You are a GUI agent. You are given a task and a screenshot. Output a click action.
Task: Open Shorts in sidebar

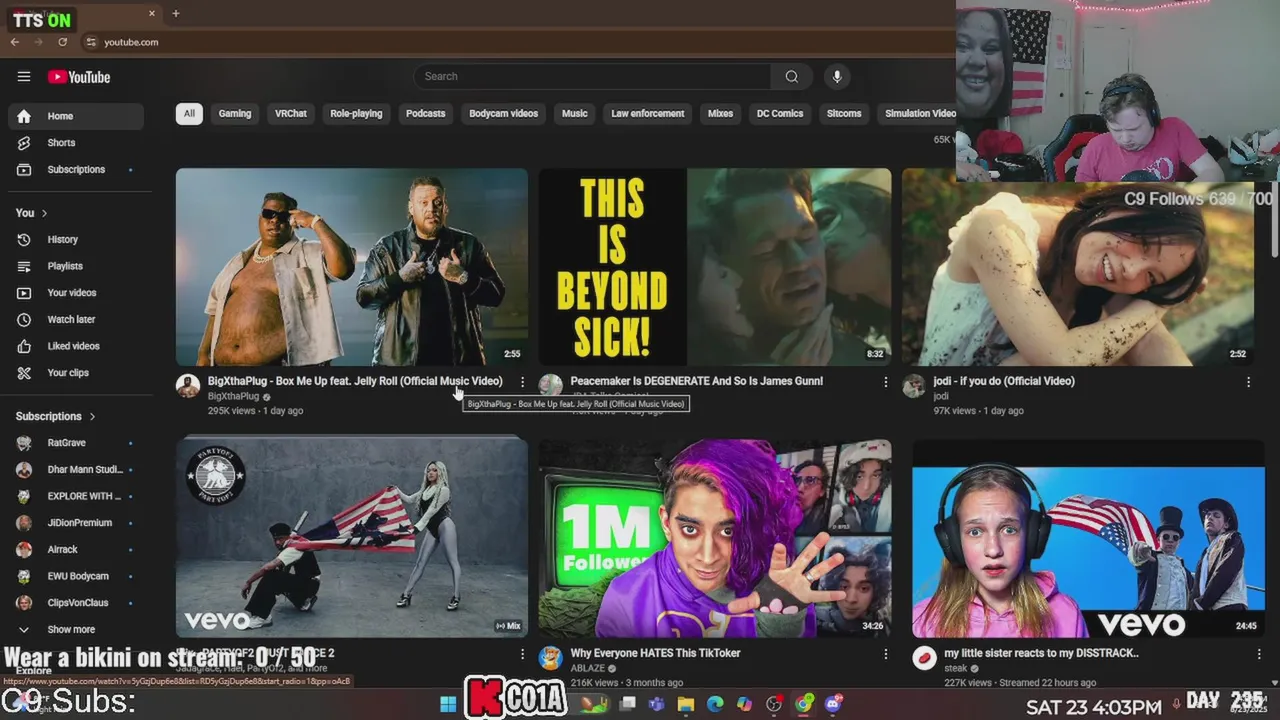point(76,143)
